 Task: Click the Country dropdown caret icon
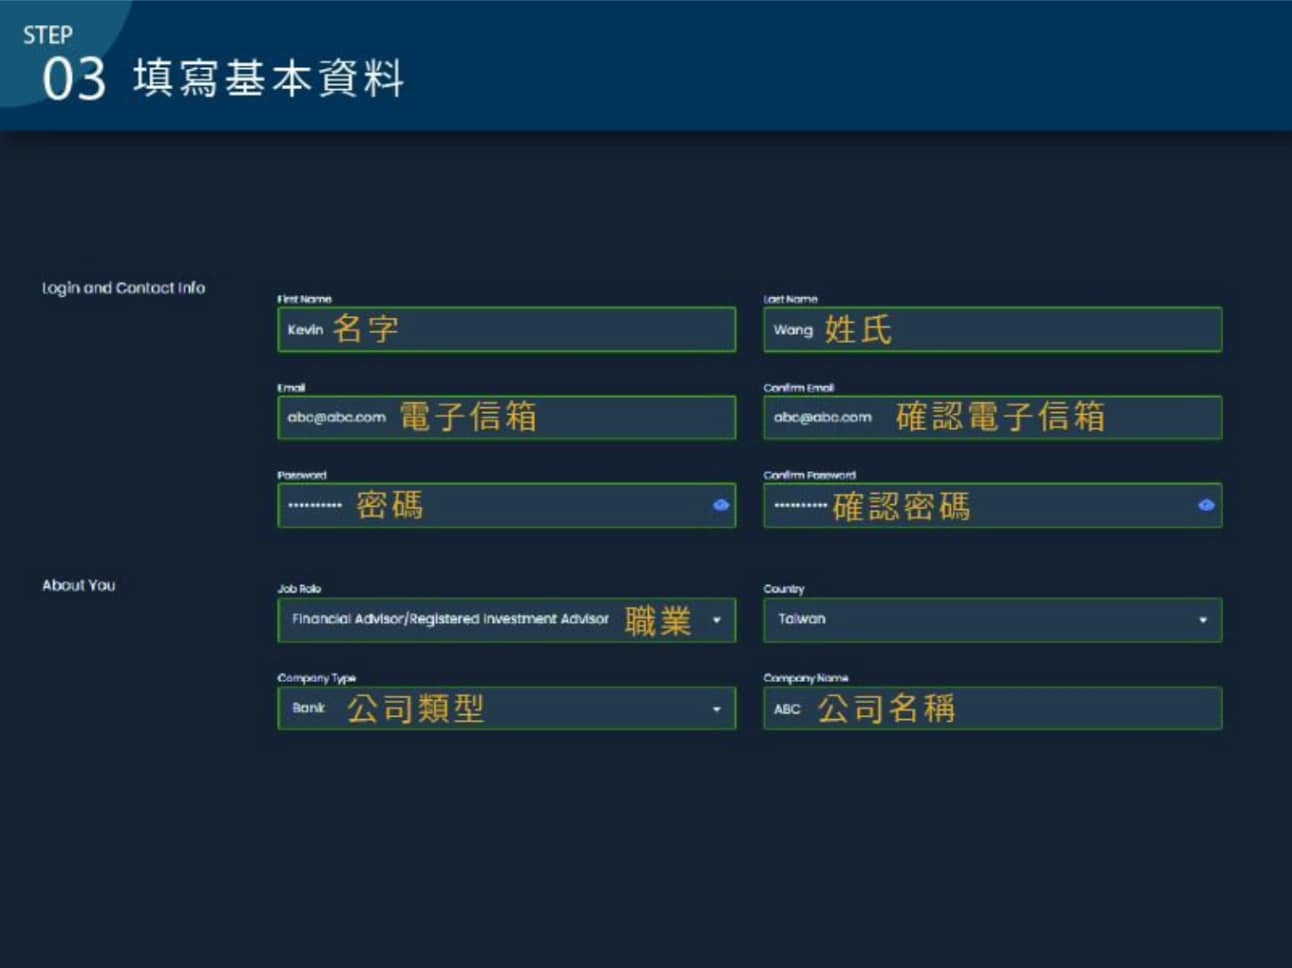(1202, 620)
